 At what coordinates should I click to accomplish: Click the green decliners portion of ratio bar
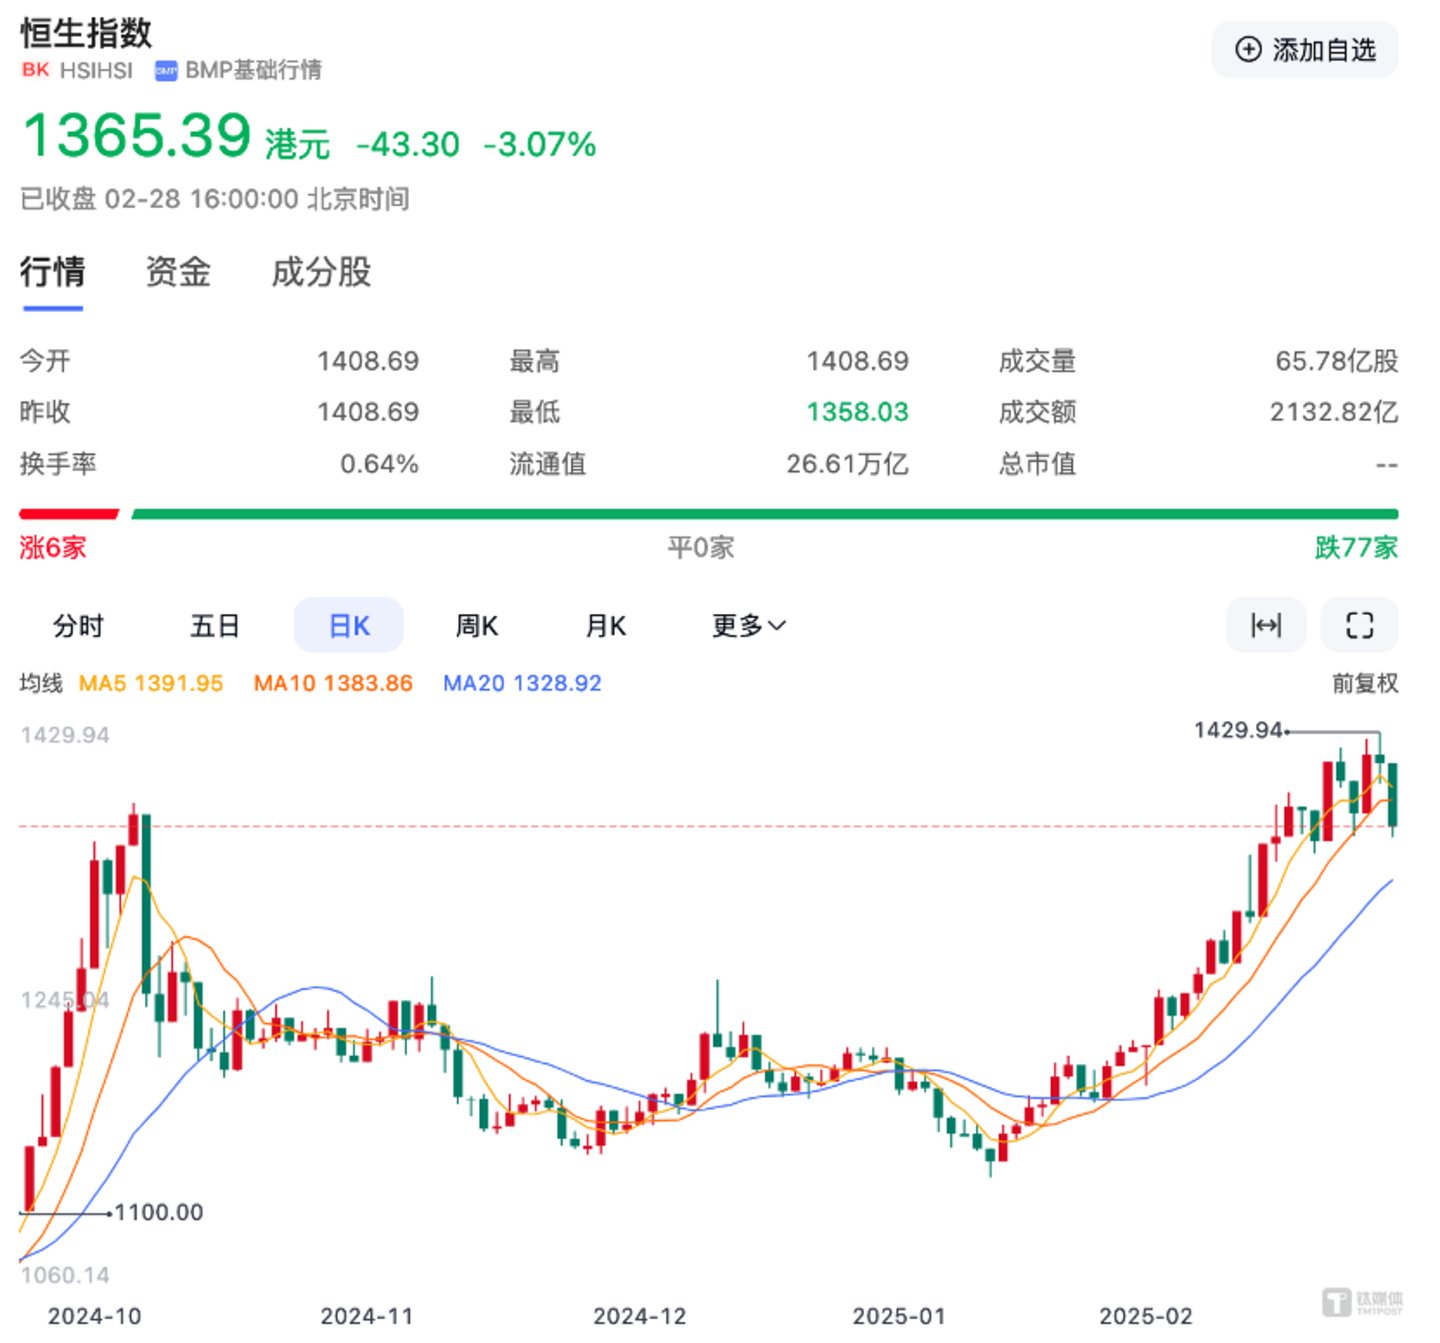pos(764,514)
